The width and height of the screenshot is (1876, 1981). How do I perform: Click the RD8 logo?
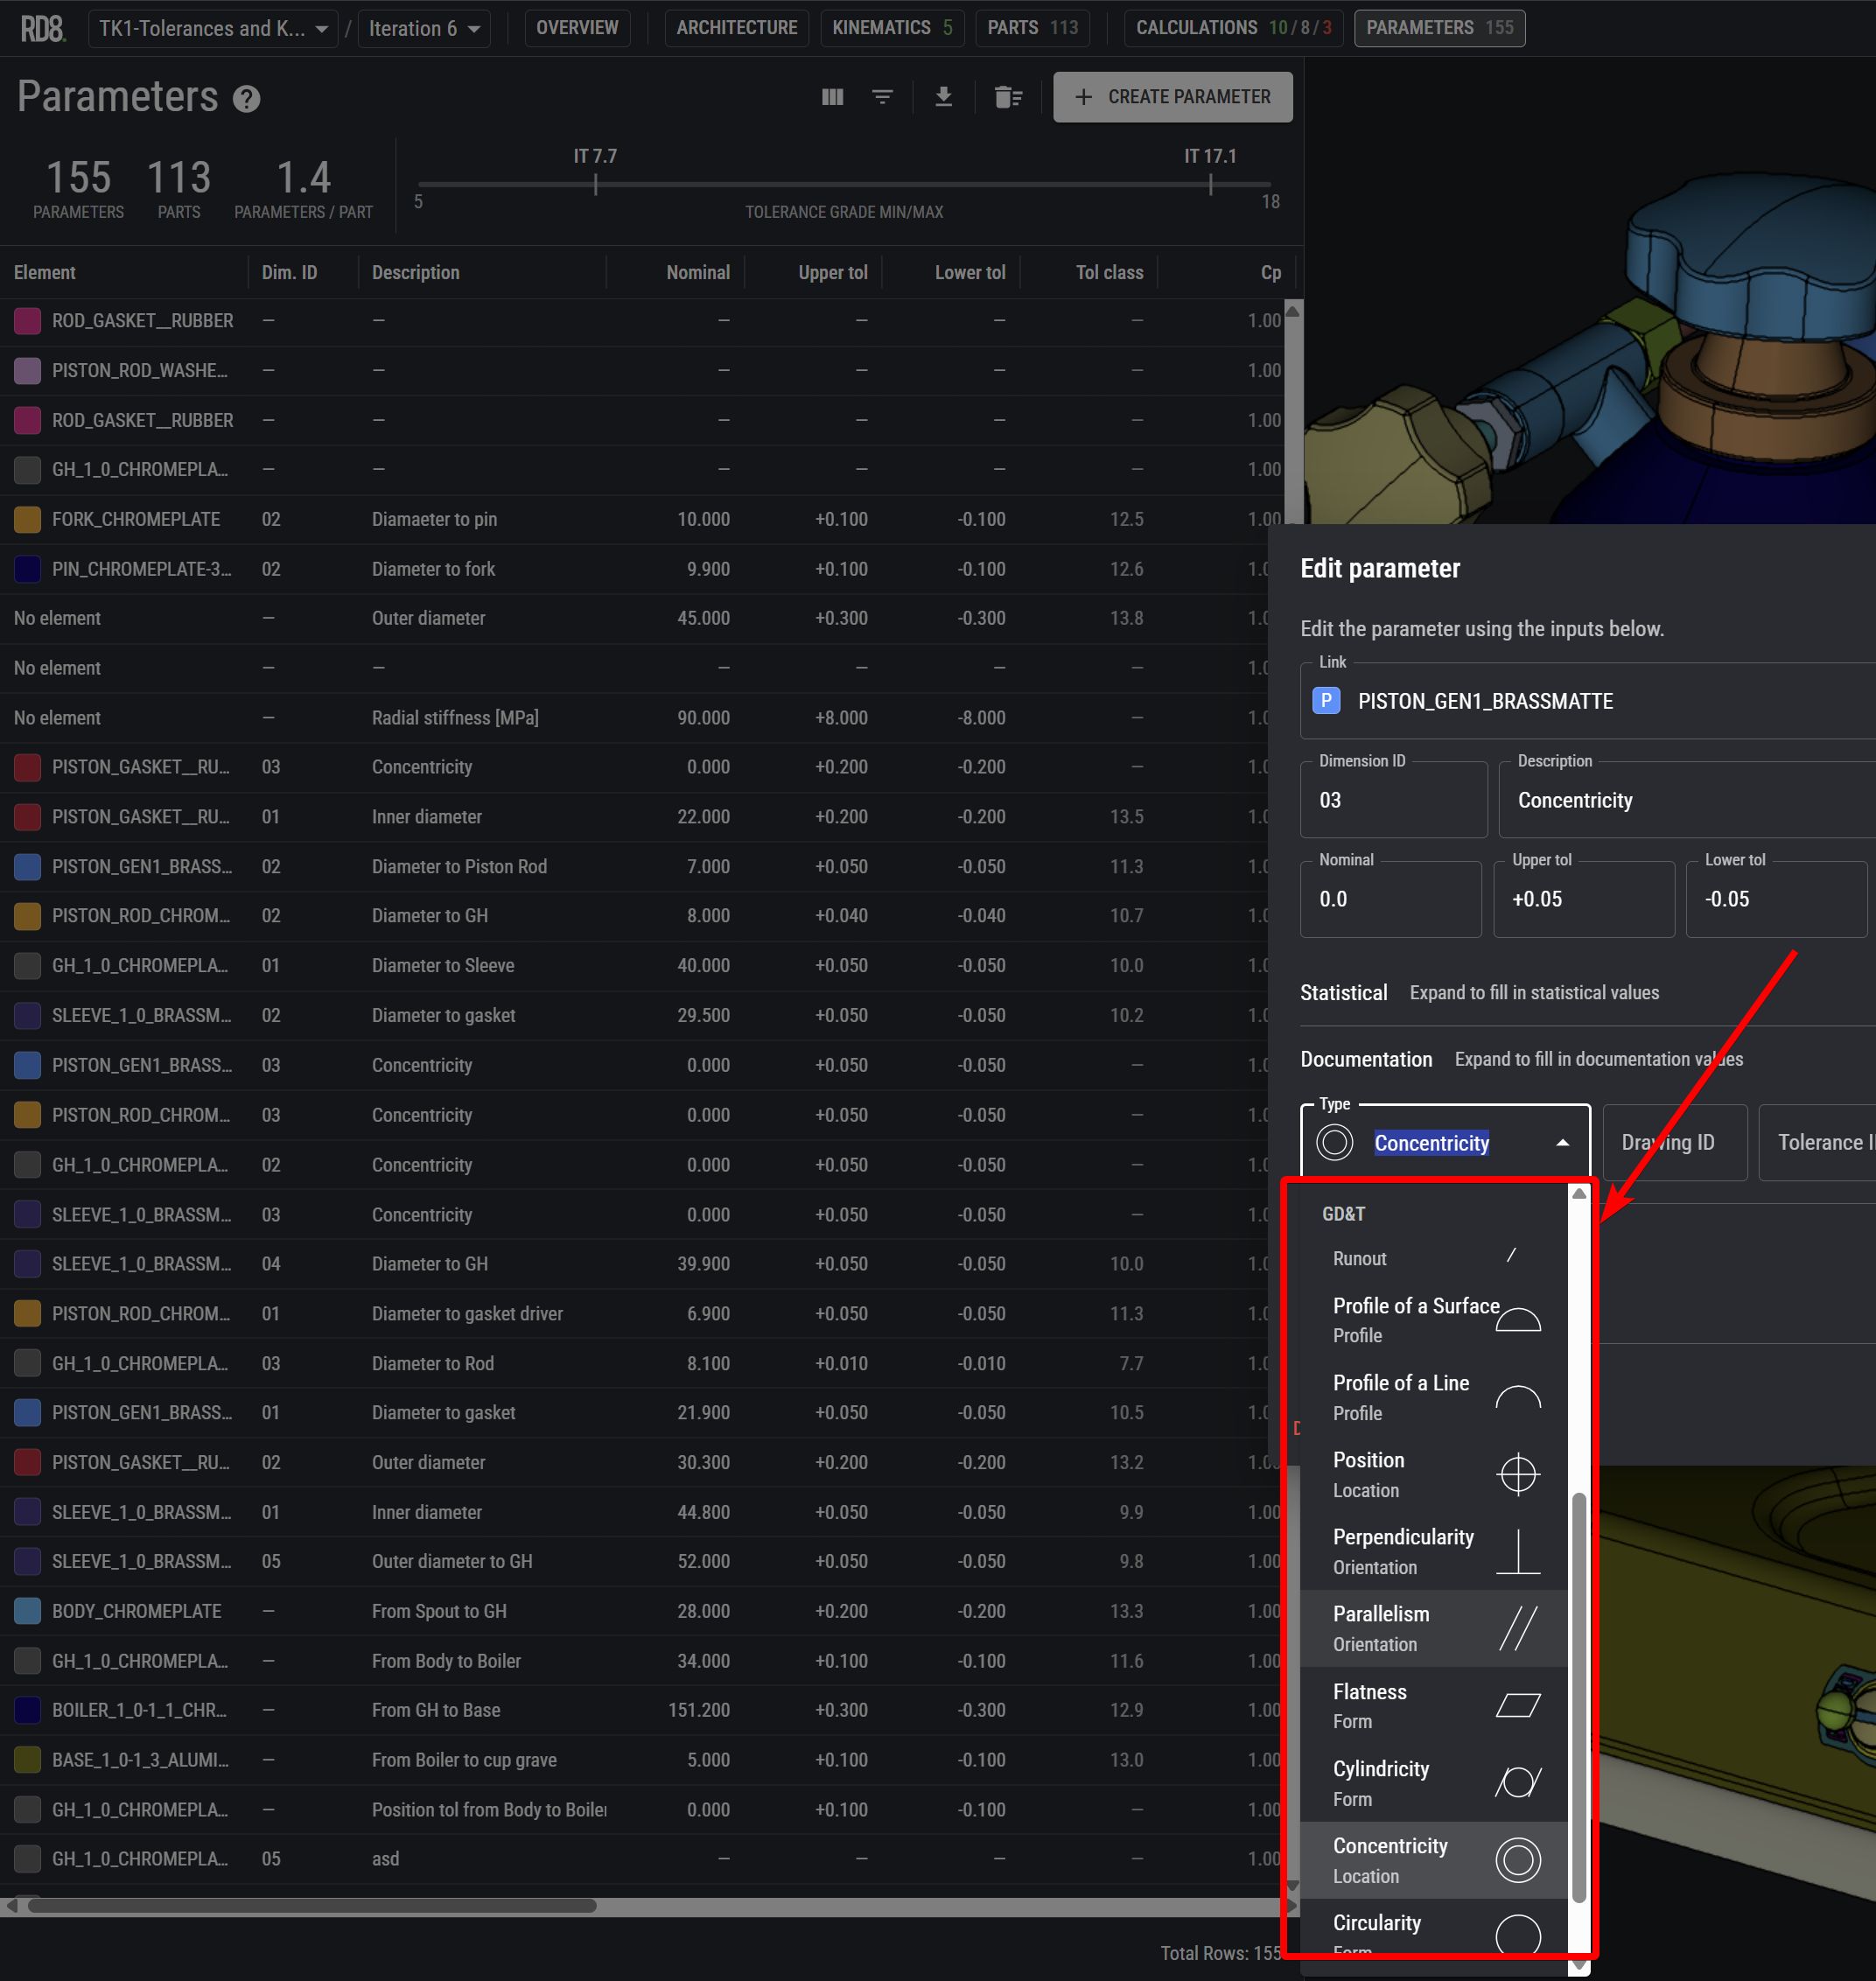tap(43, 28)
